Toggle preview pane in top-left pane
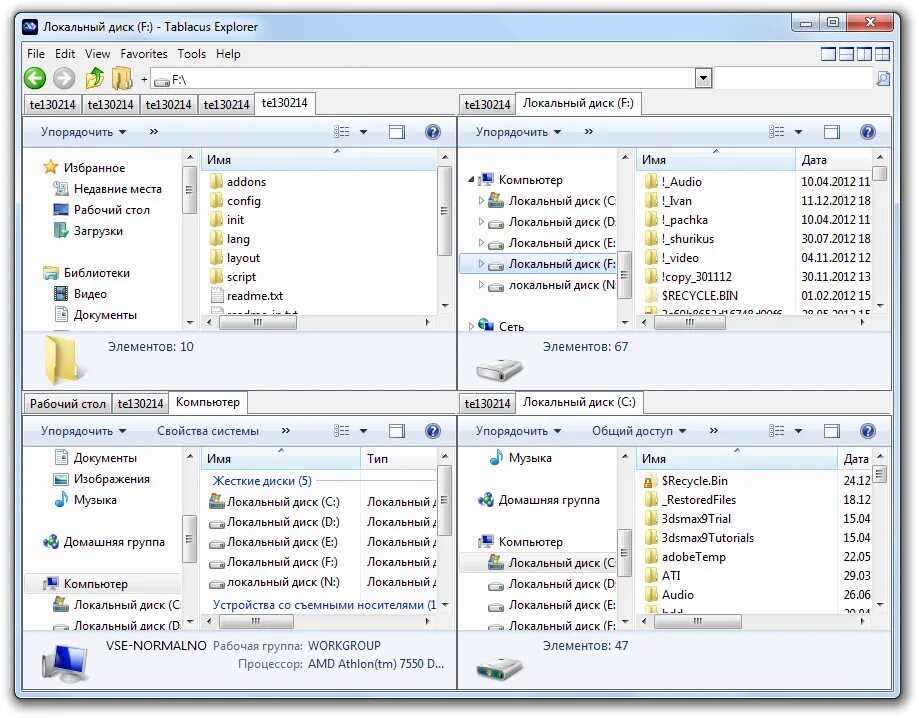This screenshot has height=718, width=919. 397,132
